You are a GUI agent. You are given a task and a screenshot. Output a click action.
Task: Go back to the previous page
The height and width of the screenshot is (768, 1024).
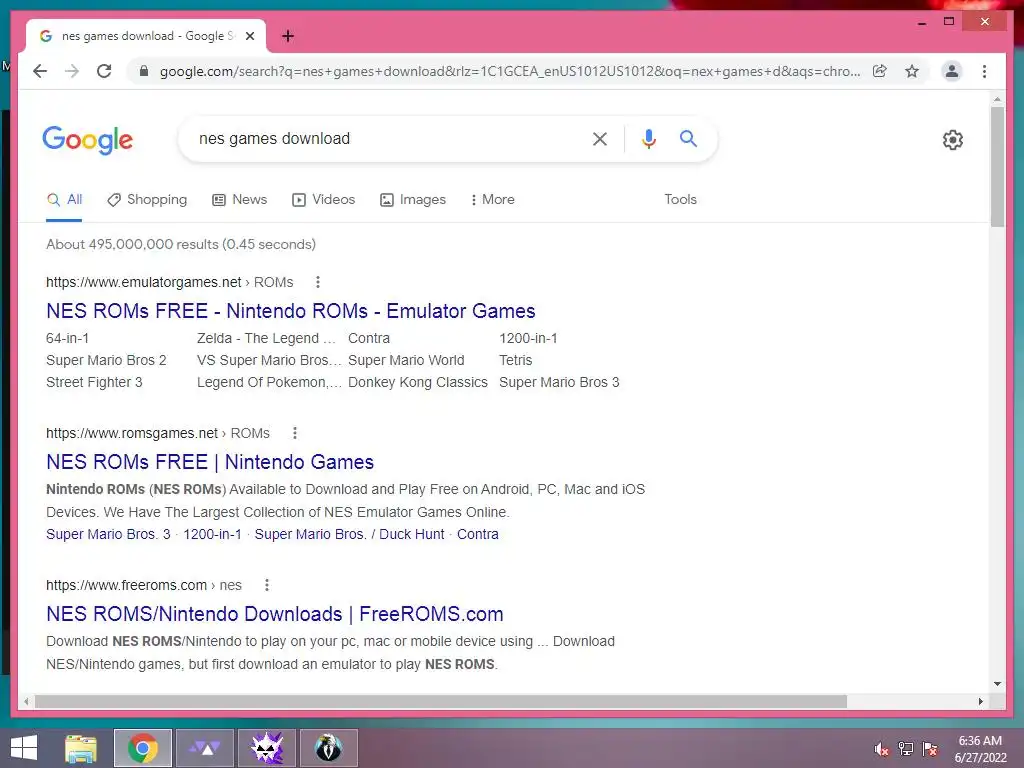40,71
